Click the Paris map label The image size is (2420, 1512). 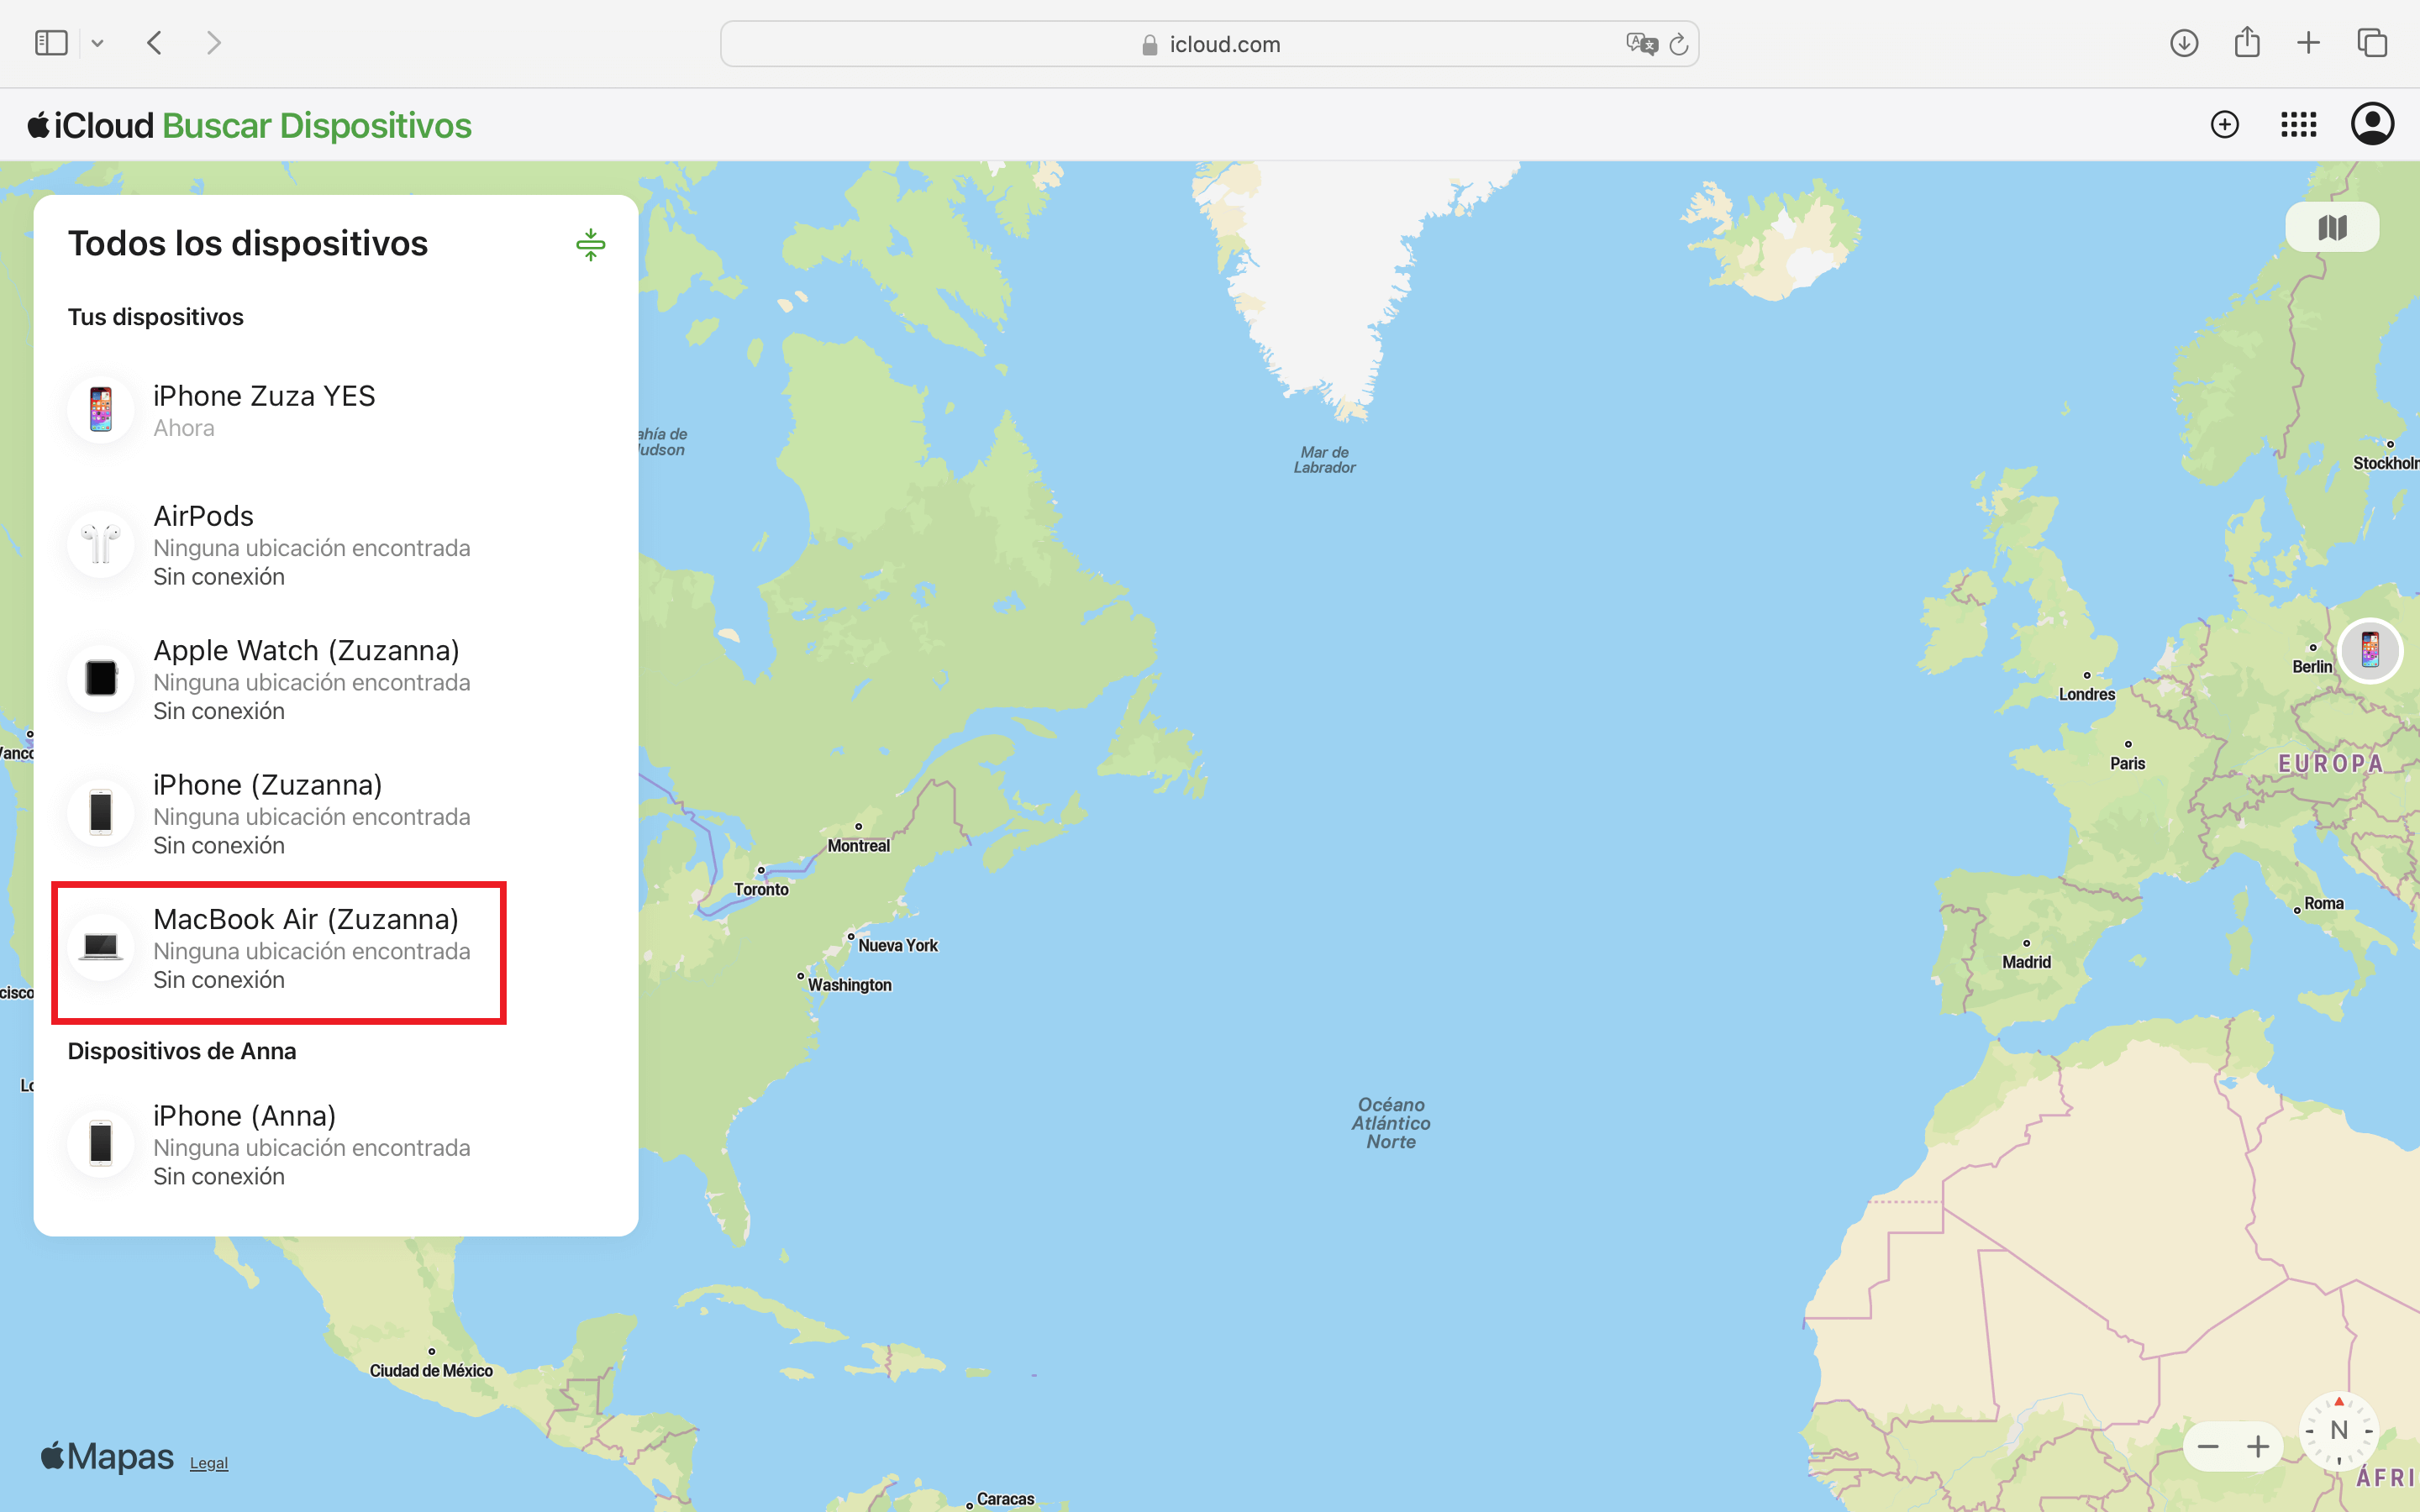(2128, 763)
